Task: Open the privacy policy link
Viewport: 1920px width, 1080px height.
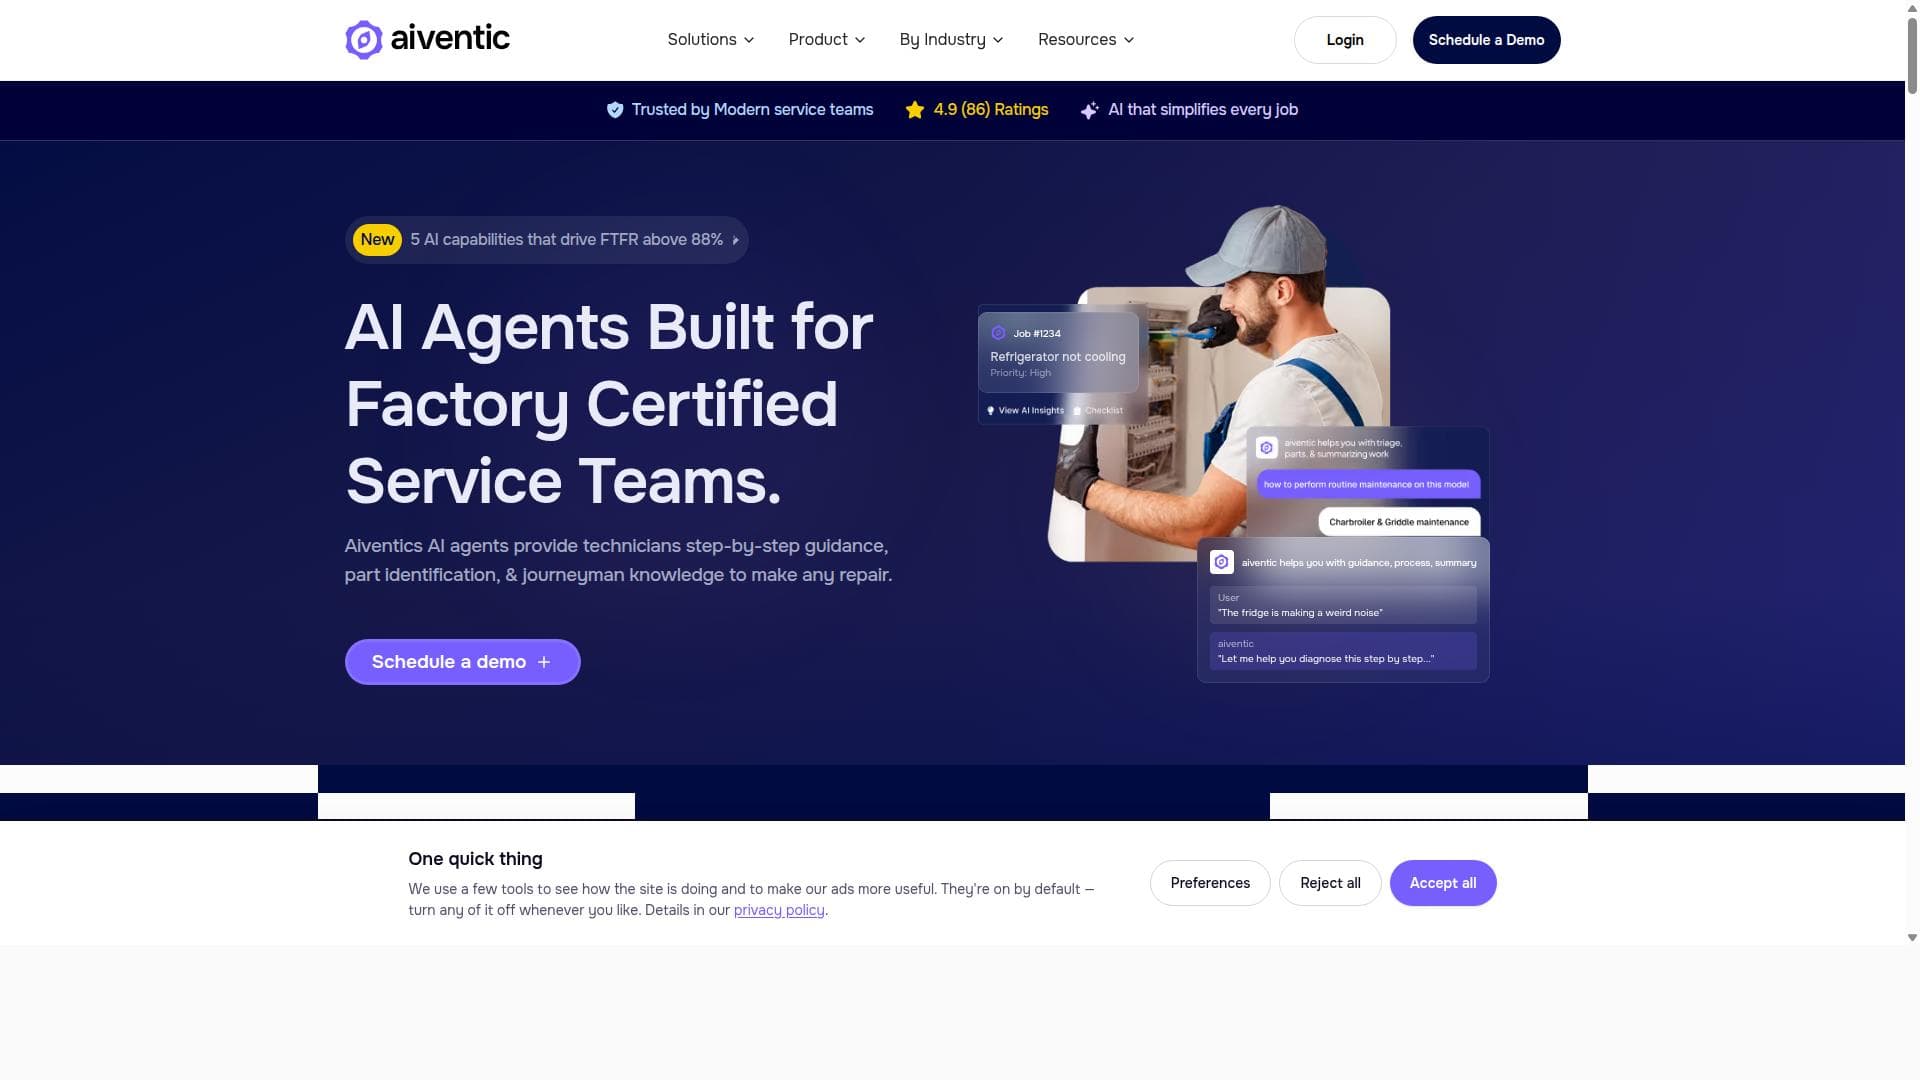Action: [x=779, y=910]
